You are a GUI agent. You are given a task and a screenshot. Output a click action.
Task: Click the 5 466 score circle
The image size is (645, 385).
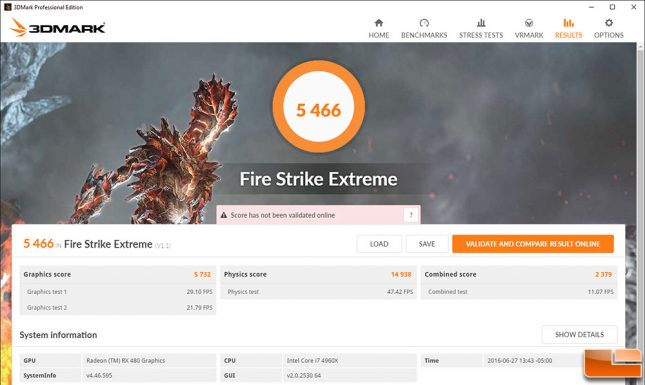319,107
